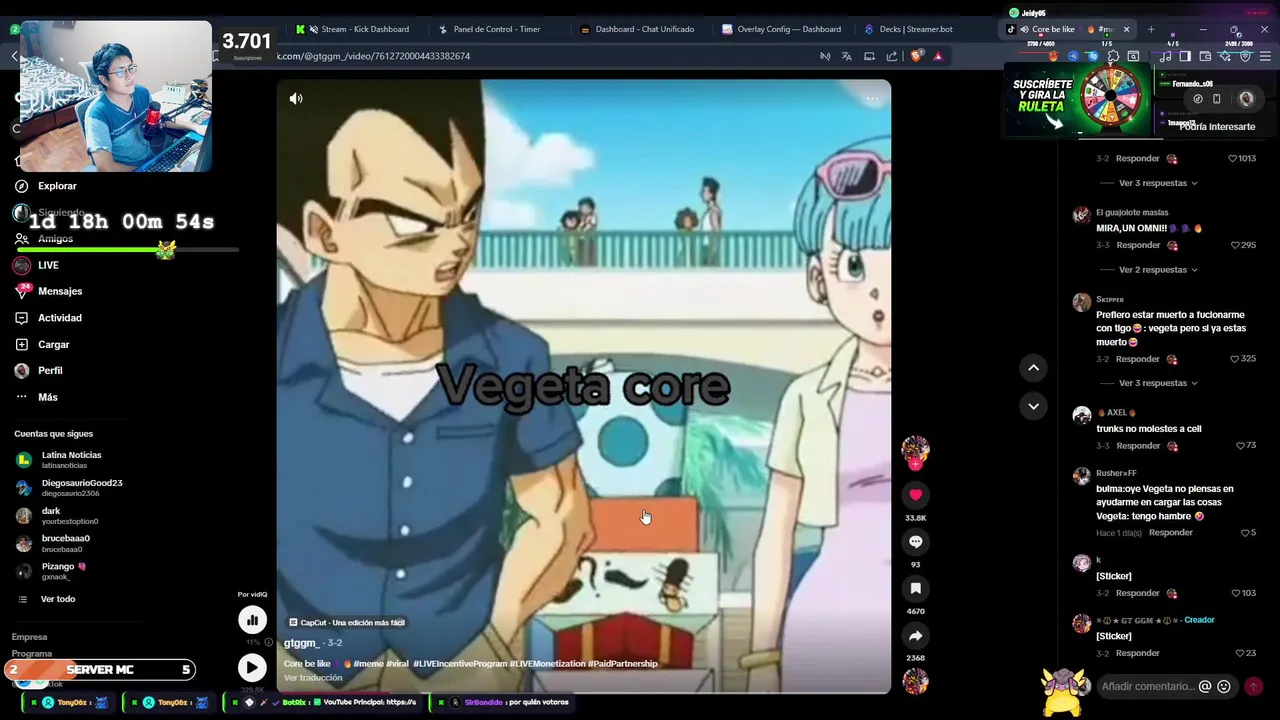Click the CapCut editing banner
Image resolution: width=1280 pixels, height=720 pixels.
347,623
